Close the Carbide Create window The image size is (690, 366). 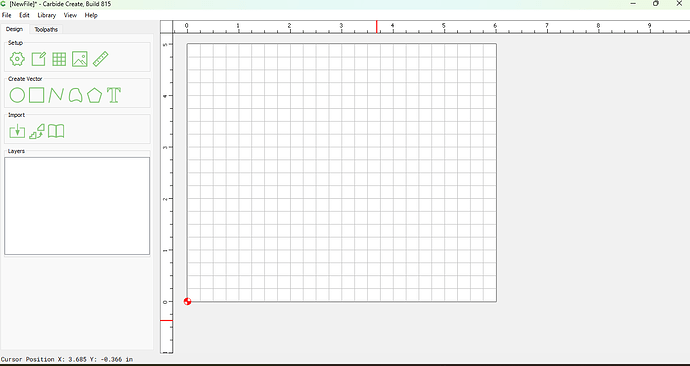pyautogui.click(x=679, y=4)
